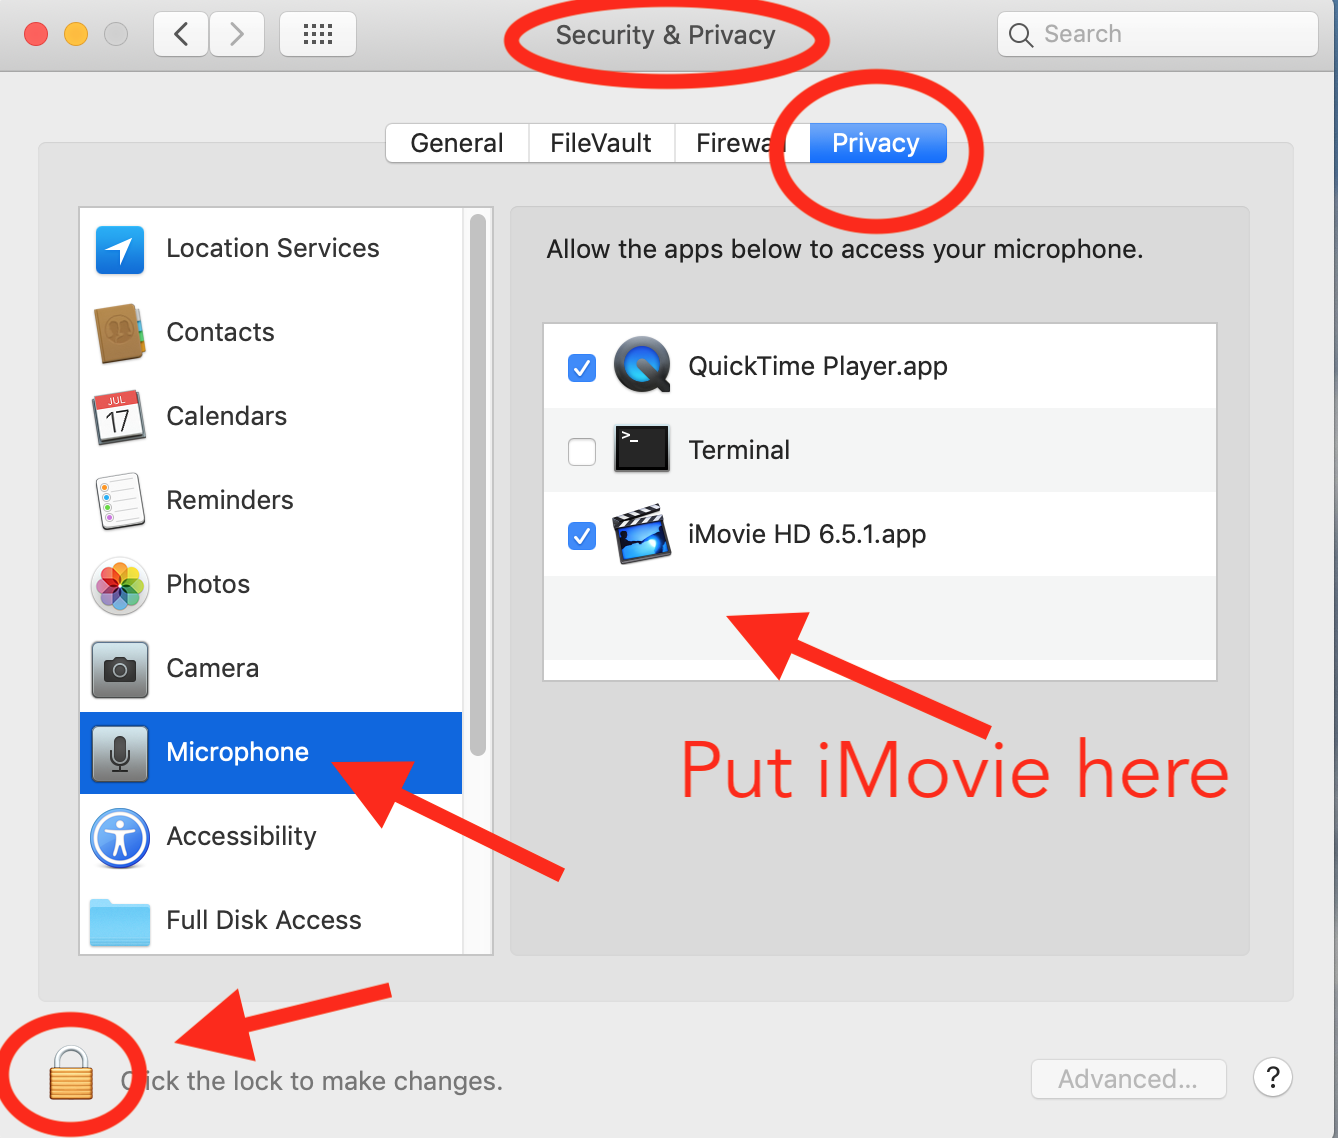Click the Reminders list icon

[120, 501]
